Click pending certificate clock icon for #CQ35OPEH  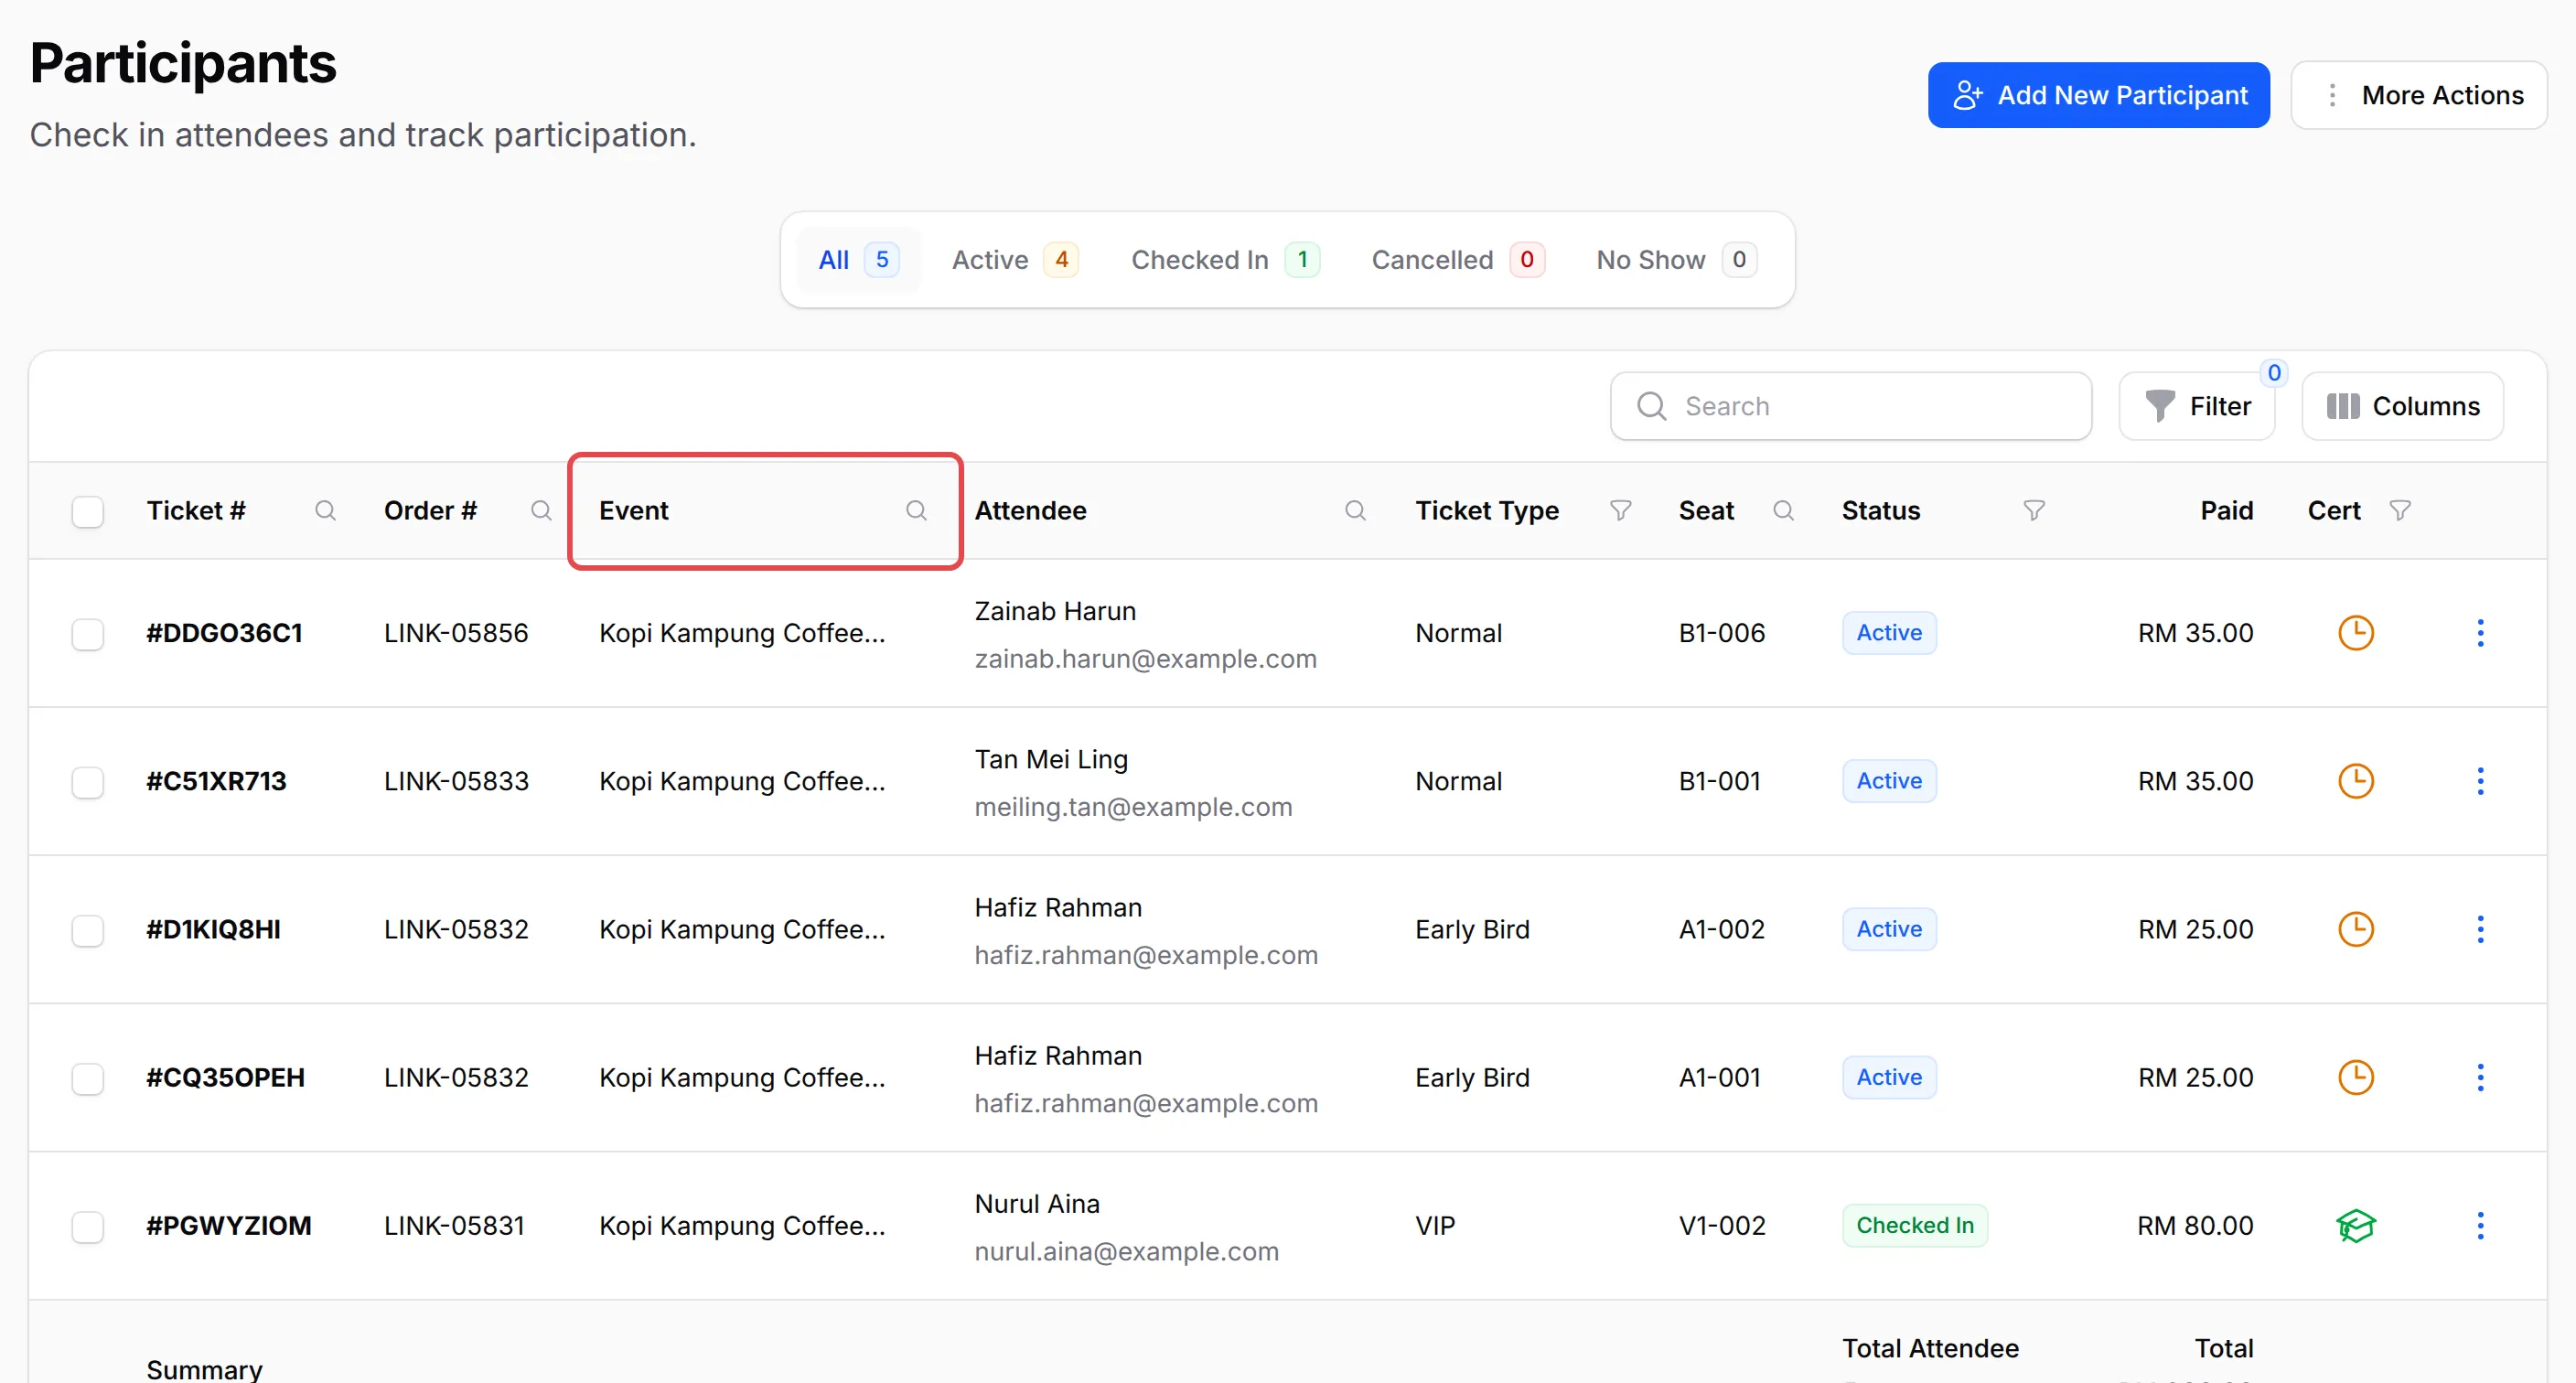pyautogui.click(x=2356, y=1077)
